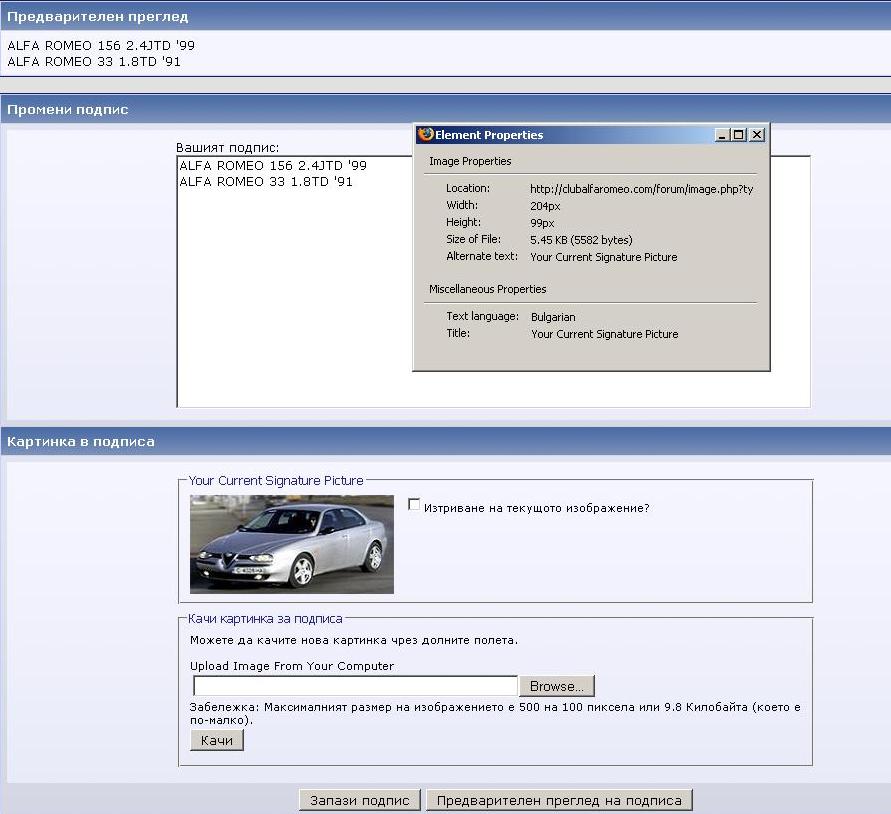Click the image Location URL value
The width and height of the screenshot is (891, 814).
click(x=641, y=189)
